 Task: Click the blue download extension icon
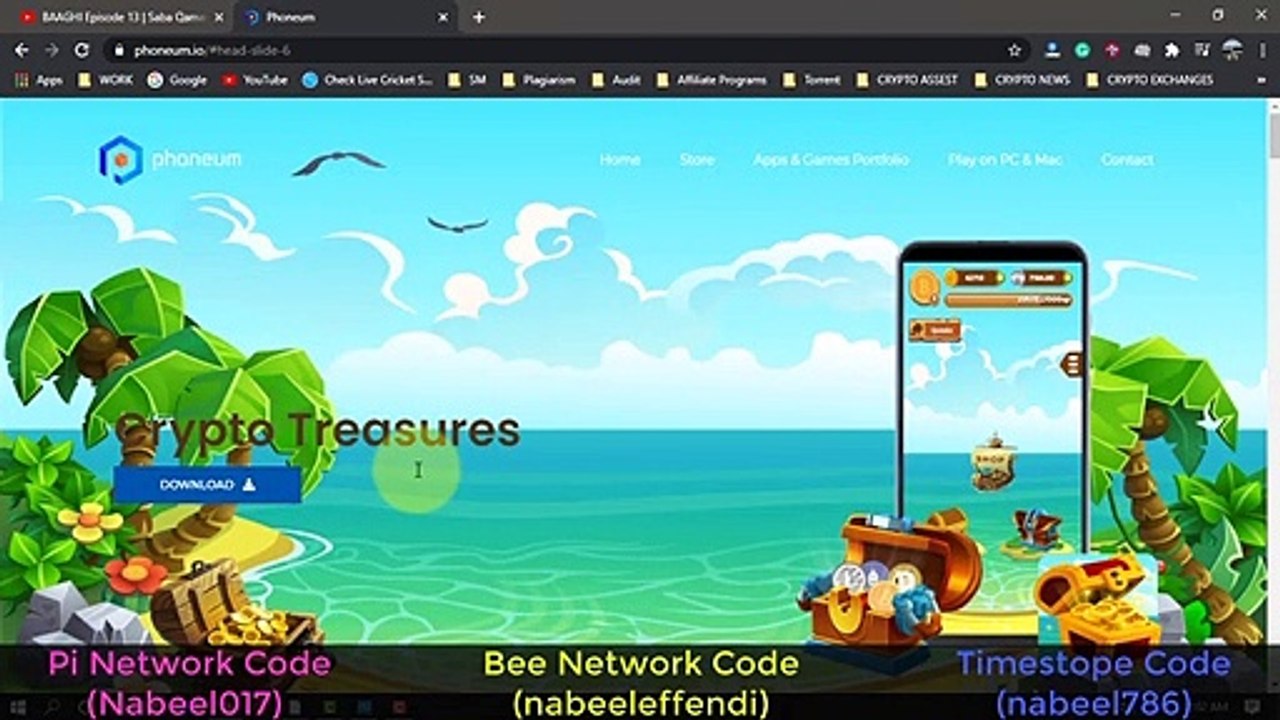(1052, 50)
